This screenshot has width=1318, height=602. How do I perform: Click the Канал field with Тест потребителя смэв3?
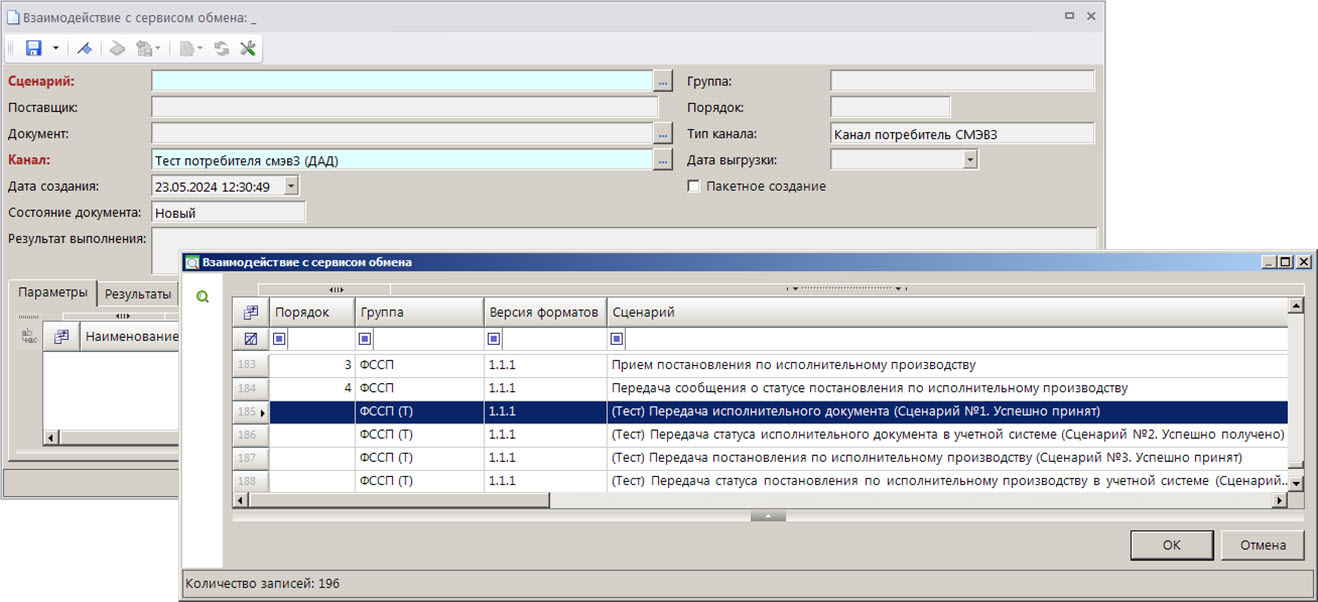pyautogui.click(x=402, y=159)
